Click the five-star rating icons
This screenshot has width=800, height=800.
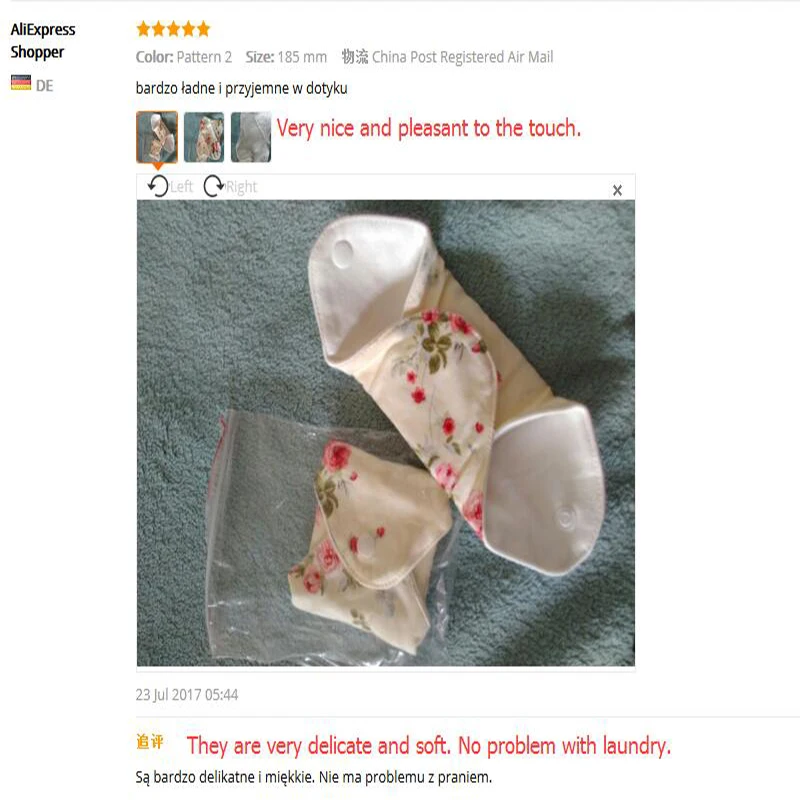(173, 29)
